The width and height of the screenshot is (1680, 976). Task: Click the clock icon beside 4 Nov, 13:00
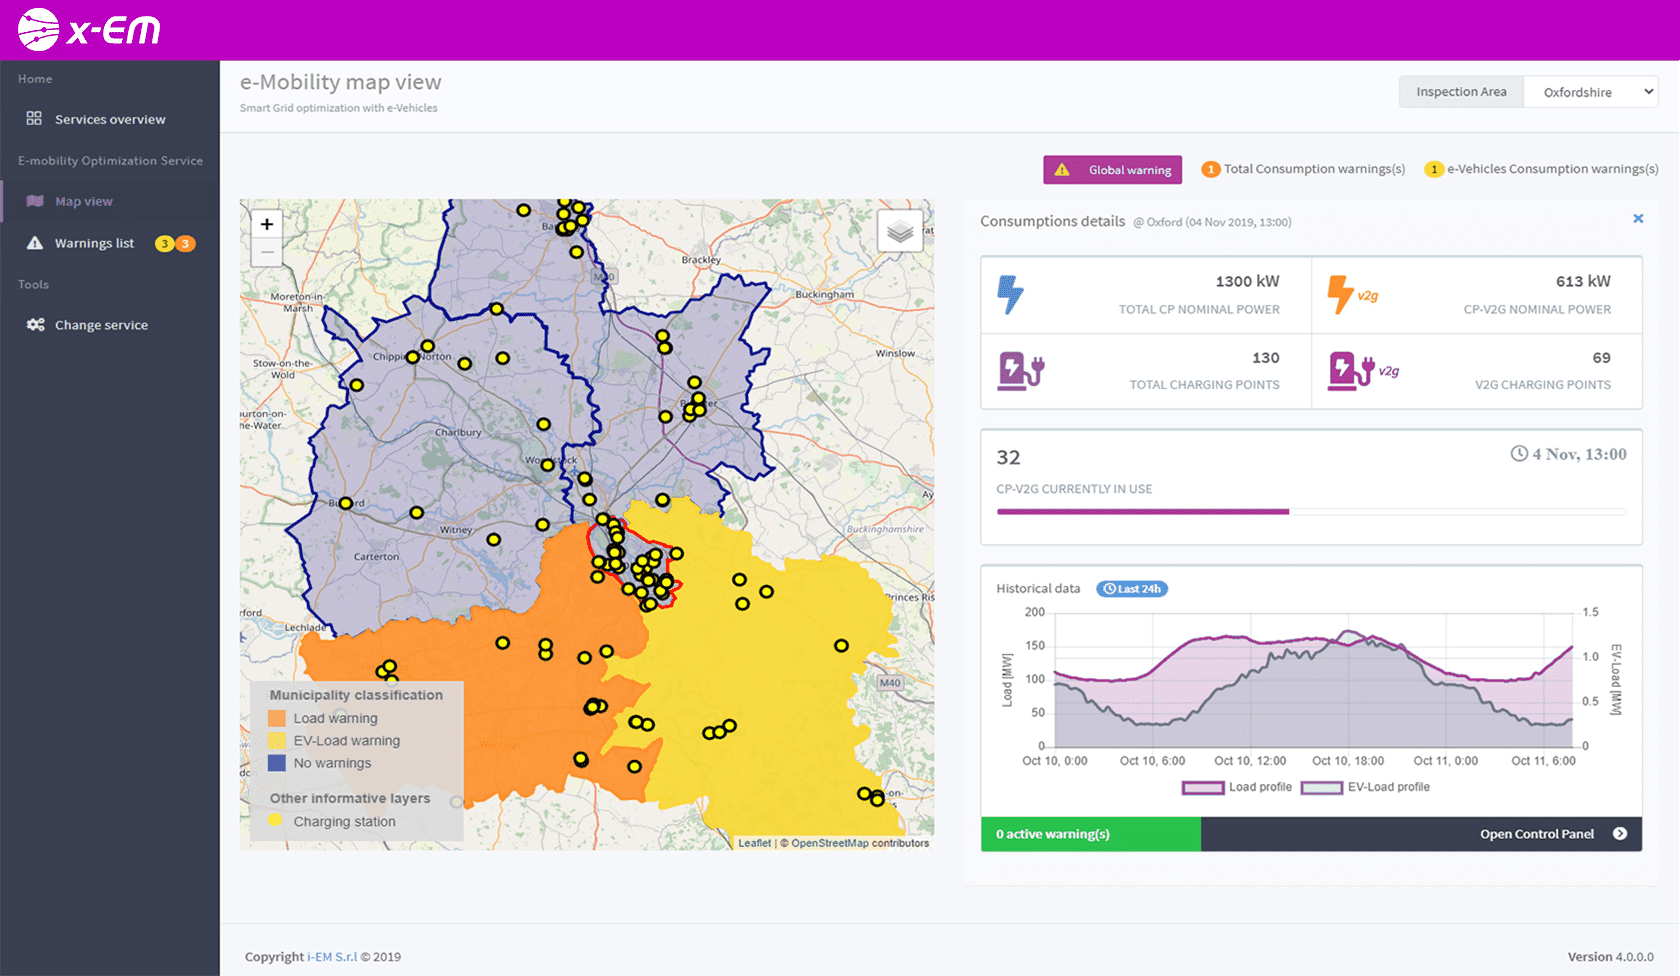[x=1519, y=454]
